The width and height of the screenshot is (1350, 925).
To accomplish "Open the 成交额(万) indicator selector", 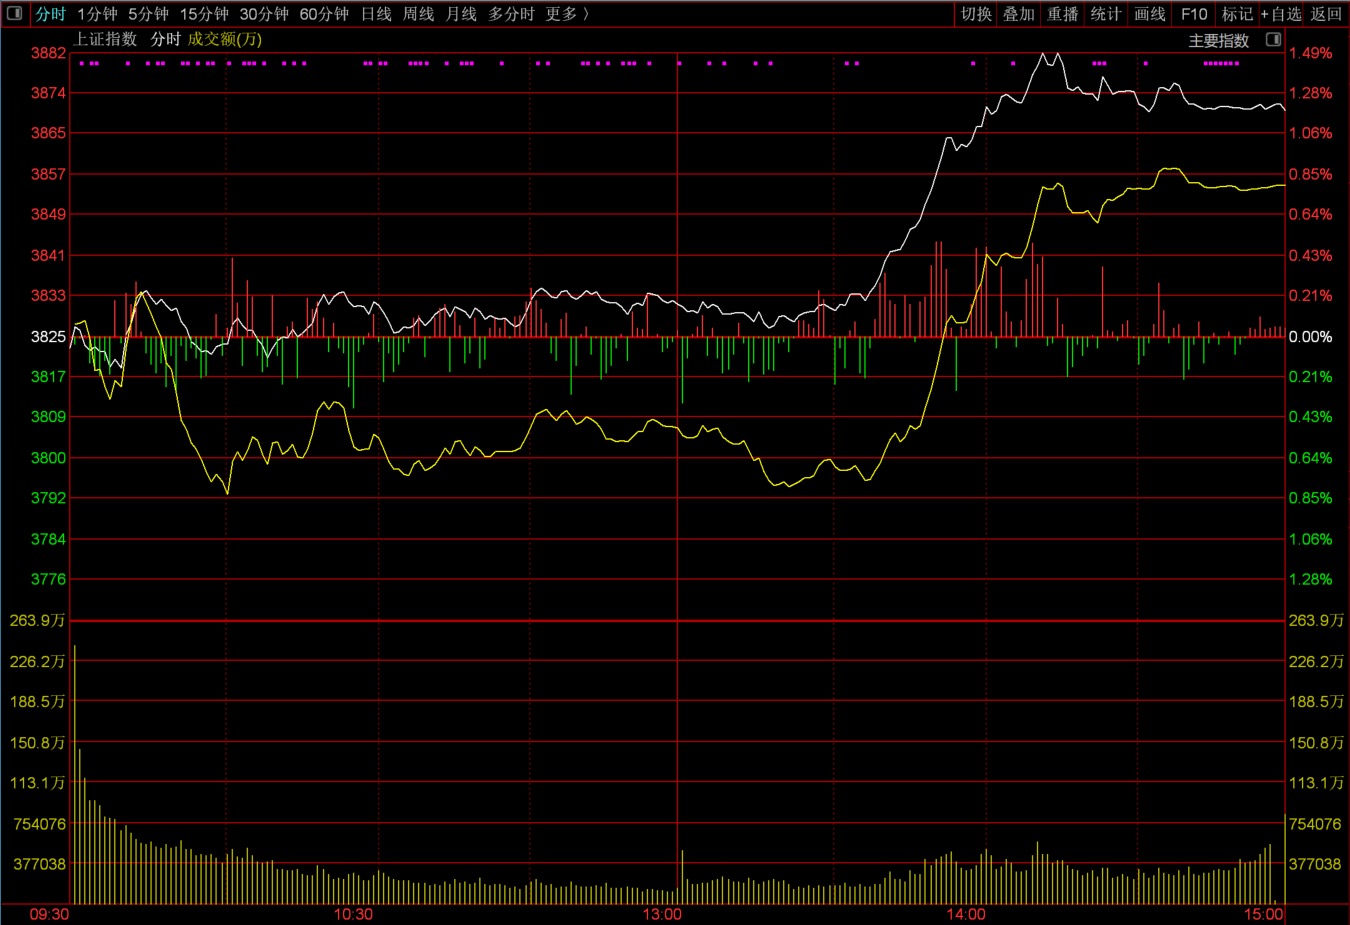I will pos(225,39).
